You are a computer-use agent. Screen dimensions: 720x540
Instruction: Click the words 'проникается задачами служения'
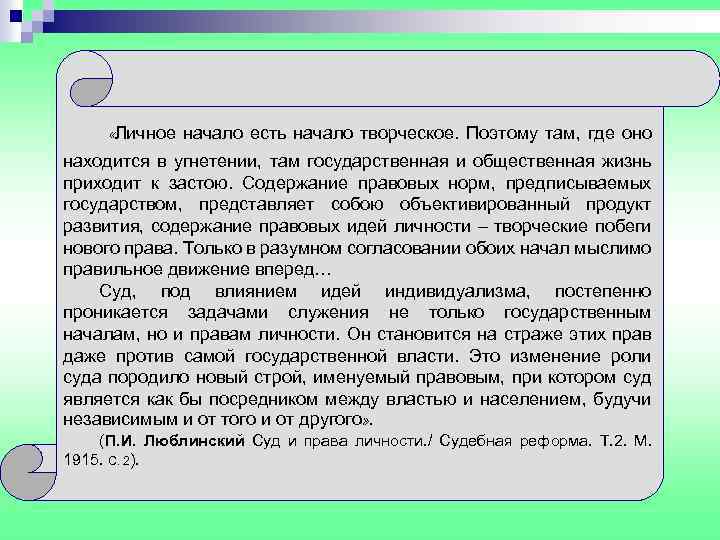tap(216, 313)
